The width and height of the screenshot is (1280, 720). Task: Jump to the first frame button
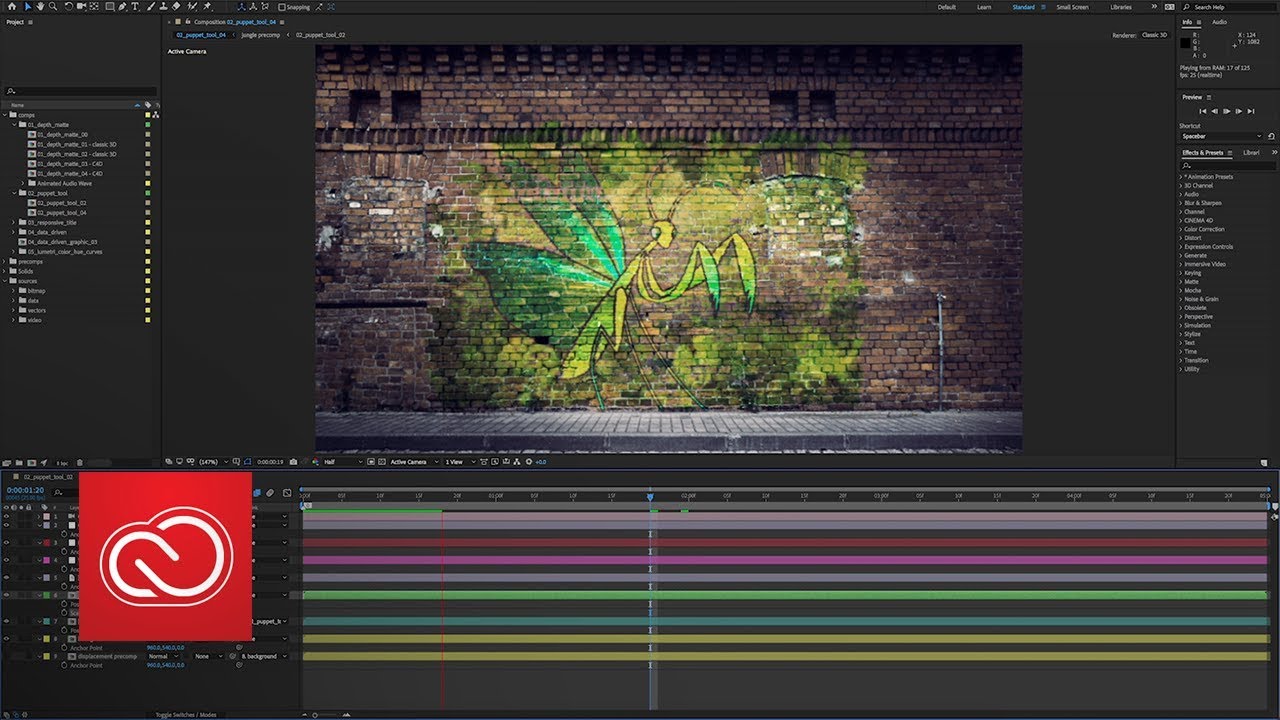pos(1203,111)
